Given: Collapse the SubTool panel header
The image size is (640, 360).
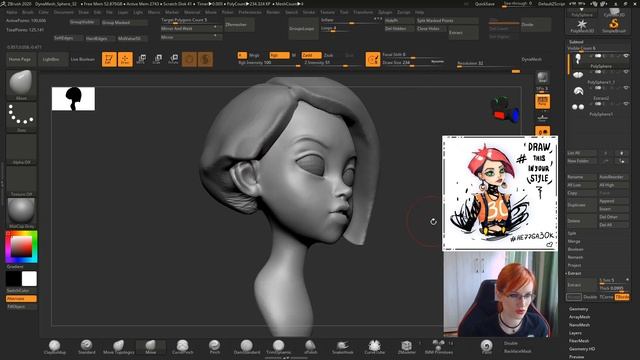Looking at the screenshot, I should tap(576, 42).
